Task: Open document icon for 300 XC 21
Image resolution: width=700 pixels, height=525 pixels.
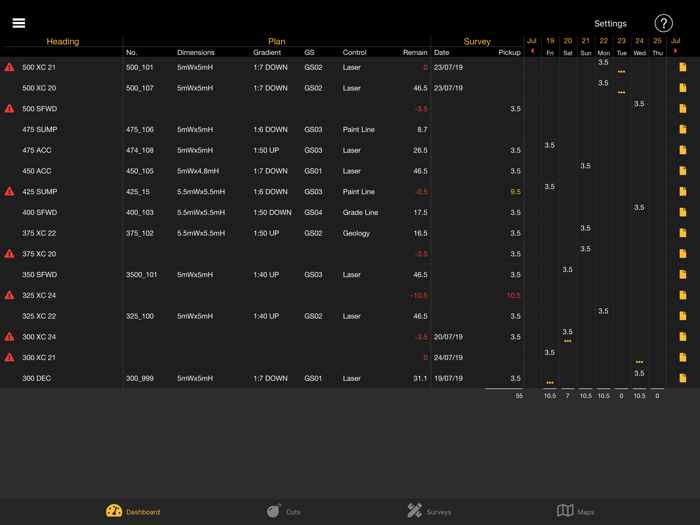Action: click(x=683, y=358)
